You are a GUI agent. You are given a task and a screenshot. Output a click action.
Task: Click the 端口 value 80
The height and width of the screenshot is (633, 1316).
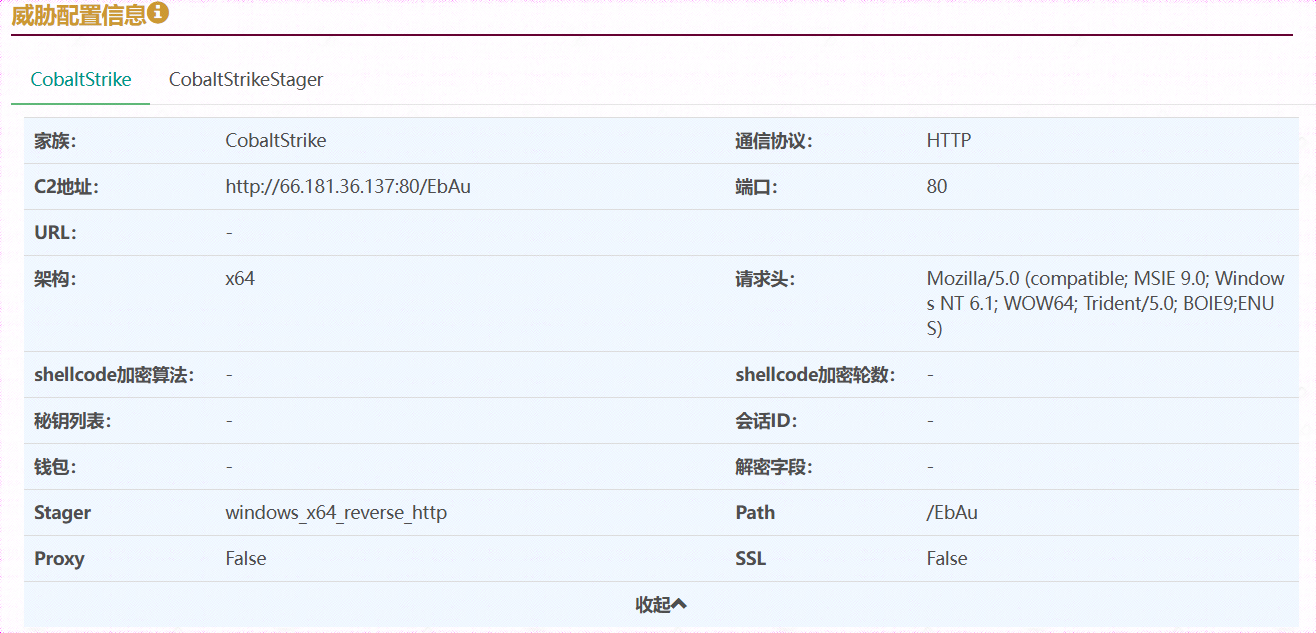click(937, 187)
